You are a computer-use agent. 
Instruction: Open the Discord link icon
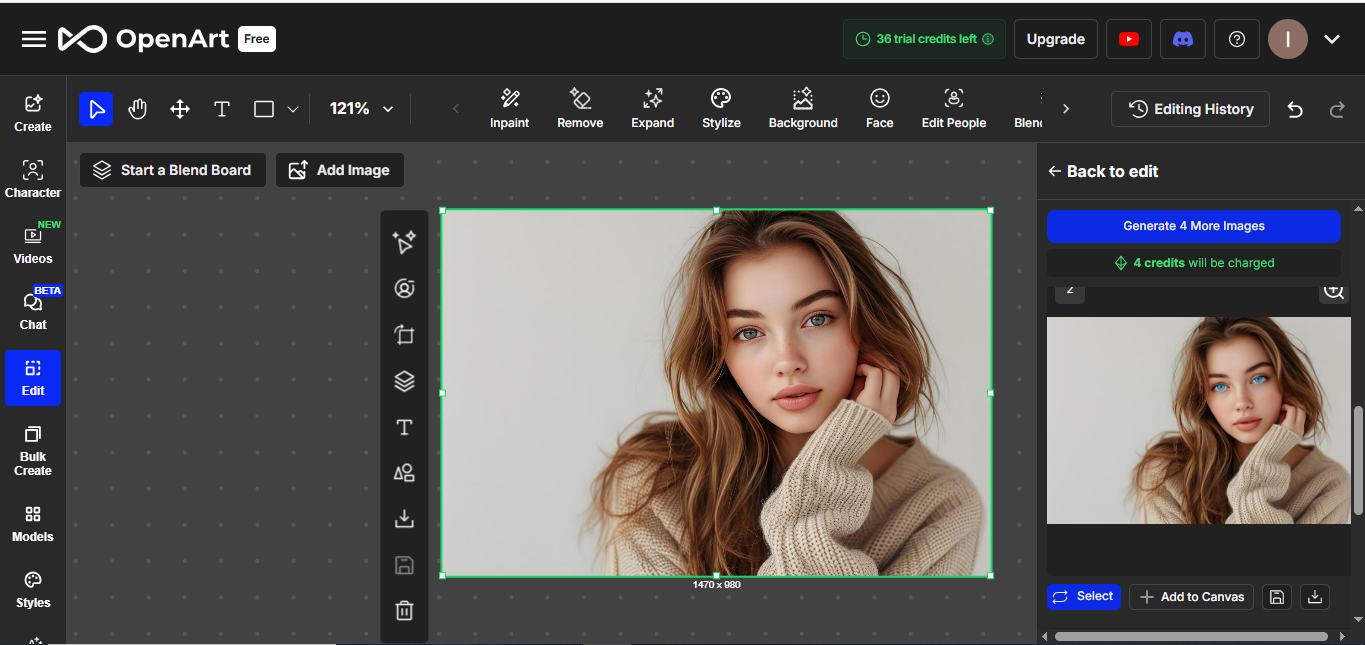pyautogui.click(x=1183, y=39)
